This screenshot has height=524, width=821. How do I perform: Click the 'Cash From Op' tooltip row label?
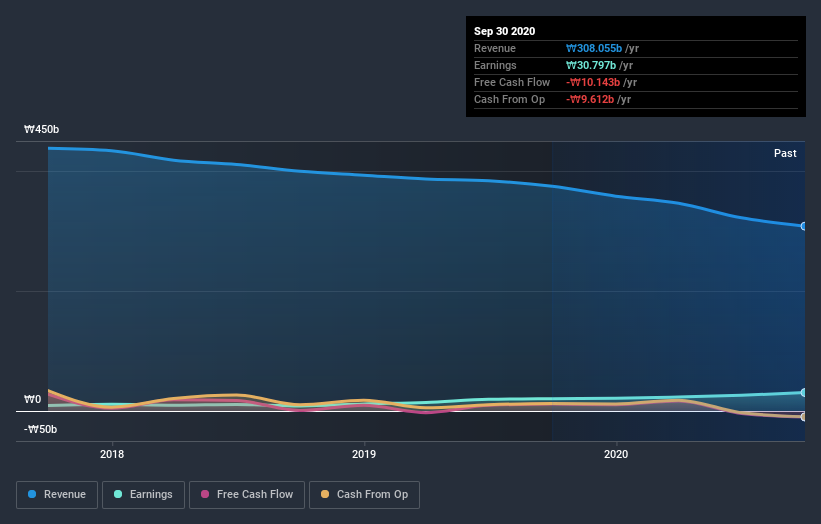pyautogui.click(x=509, y=99)
